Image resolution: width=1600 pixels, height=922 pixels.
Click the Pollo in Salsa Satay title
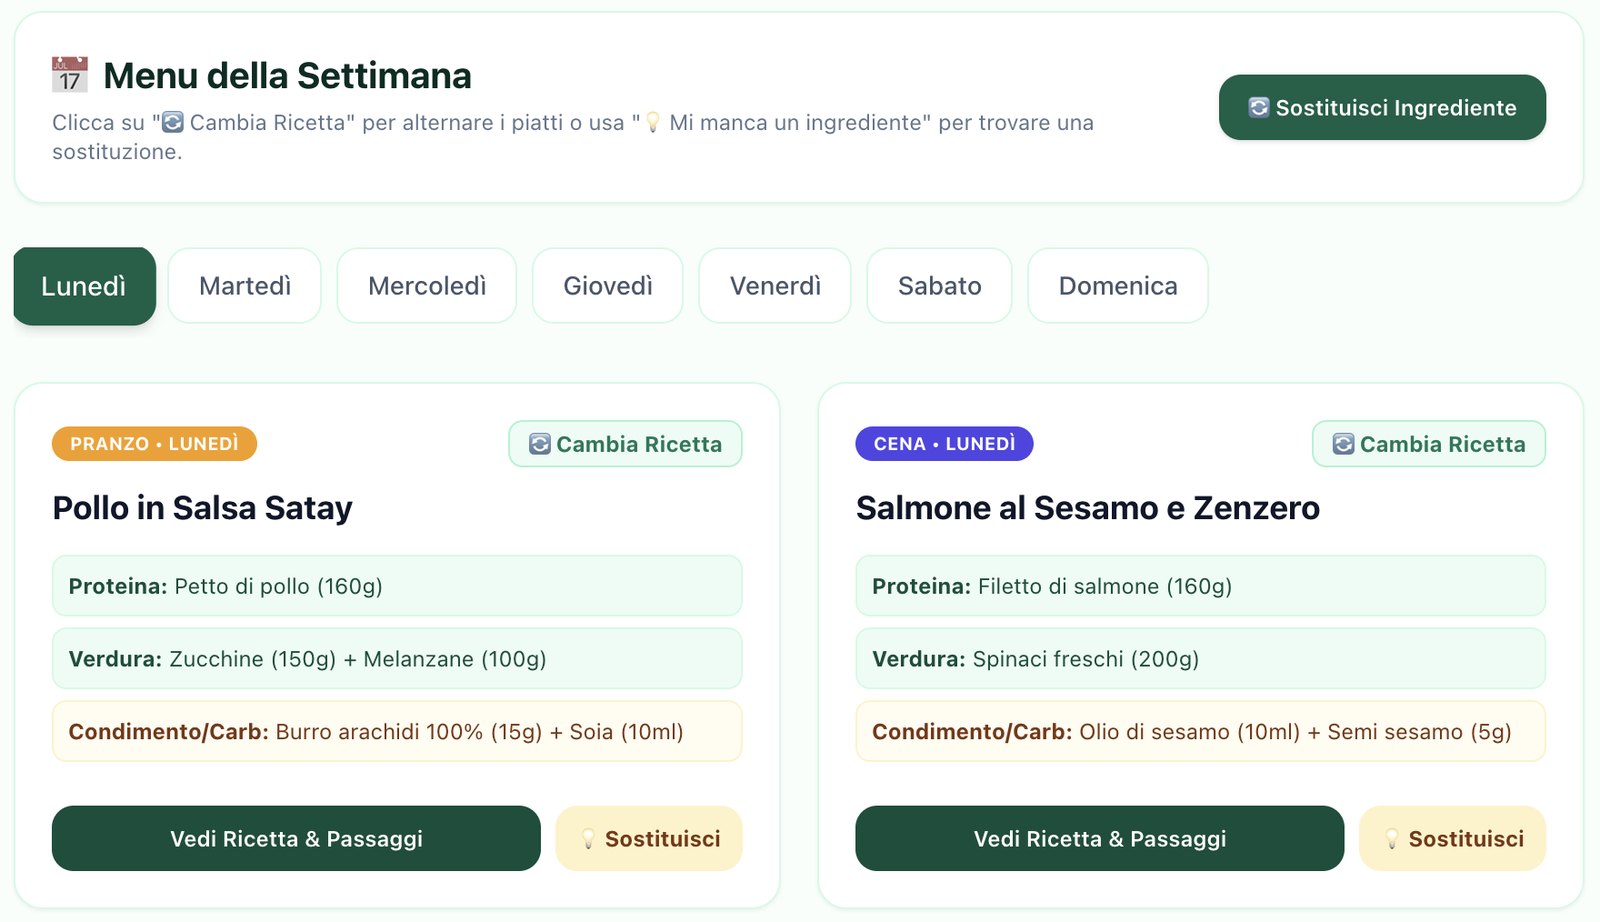[202, 508]
